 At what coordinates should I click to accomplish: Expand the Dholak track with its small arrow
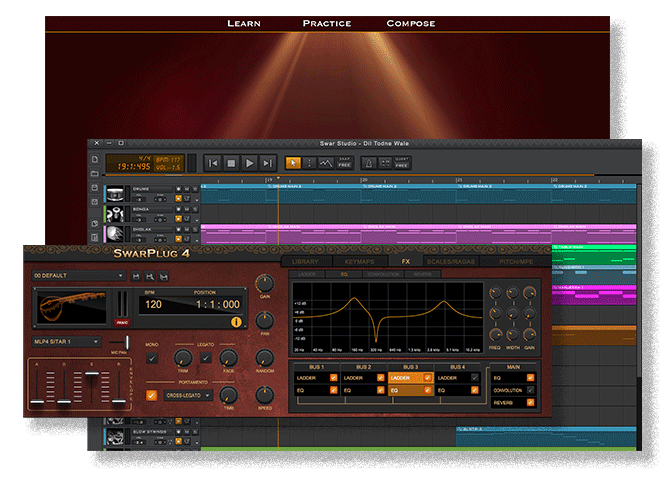197,240
